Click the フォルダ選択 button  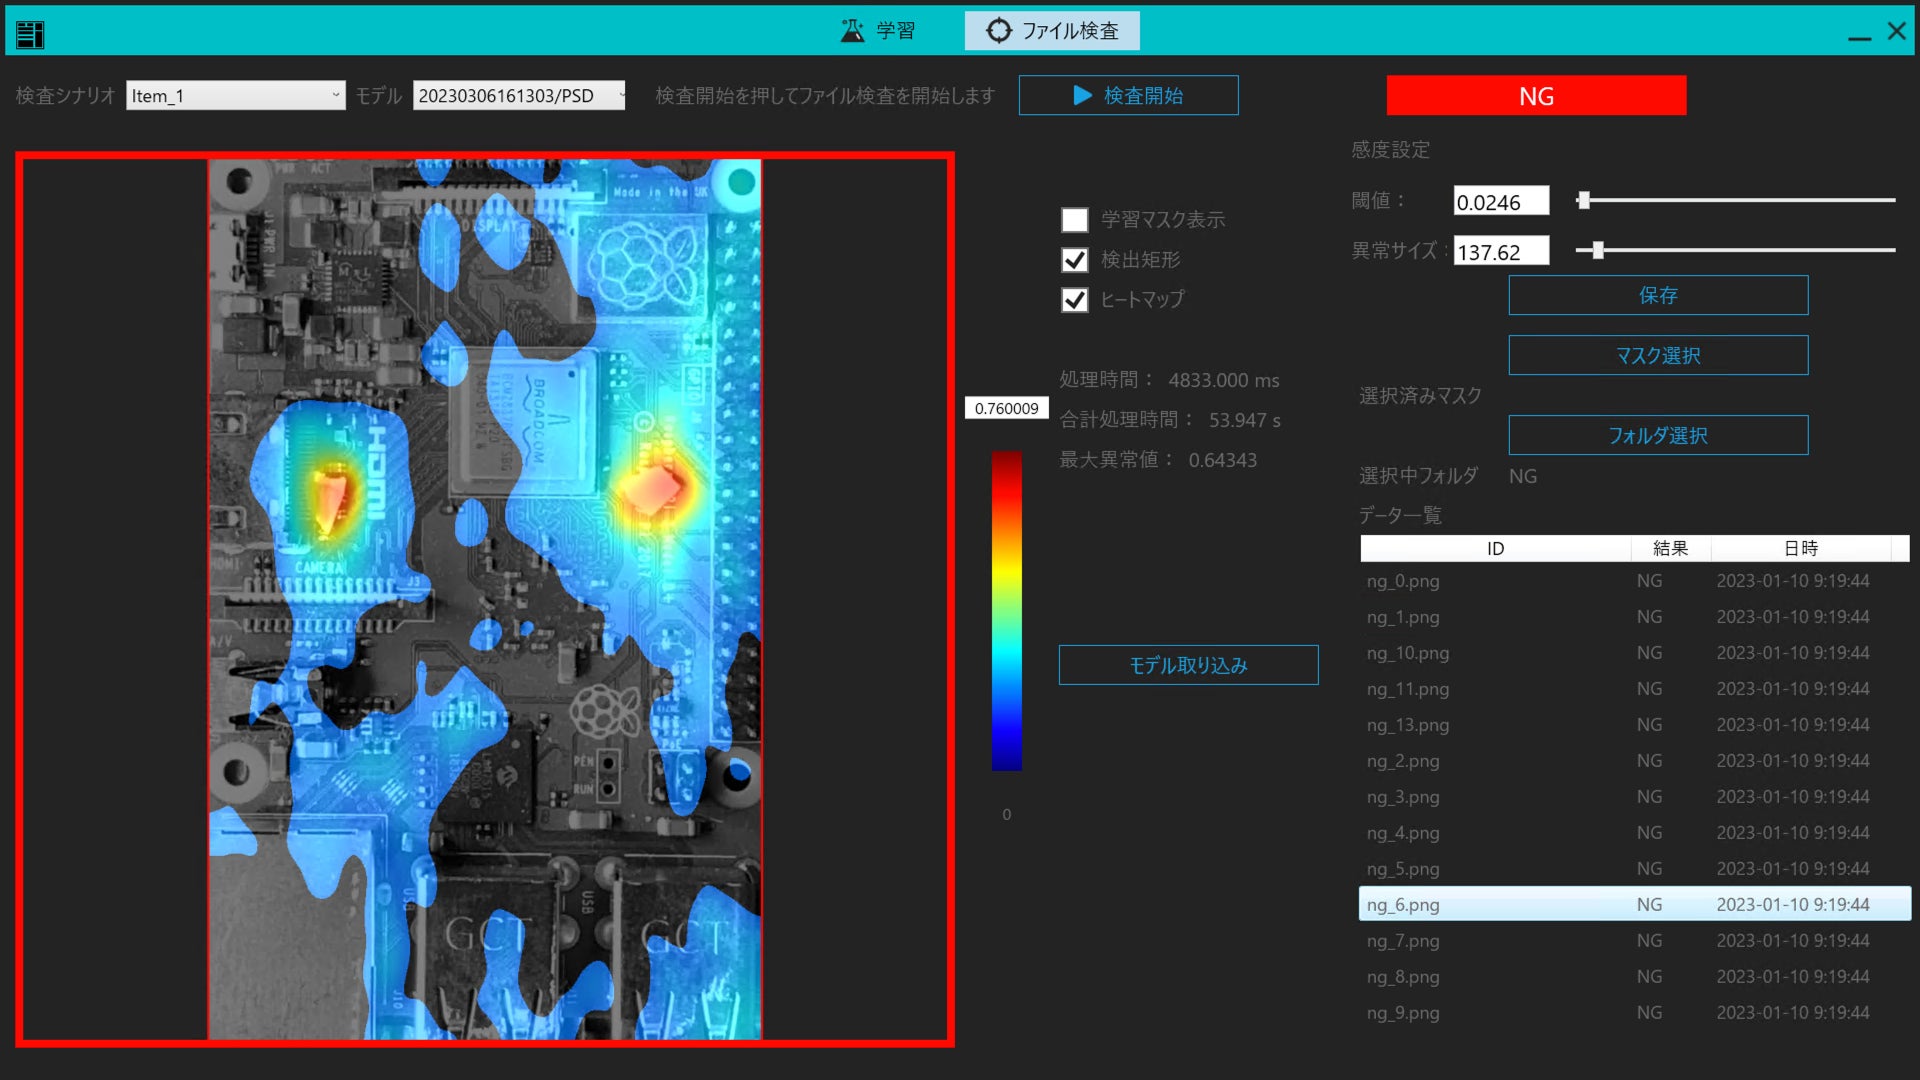click(1657, 436)
